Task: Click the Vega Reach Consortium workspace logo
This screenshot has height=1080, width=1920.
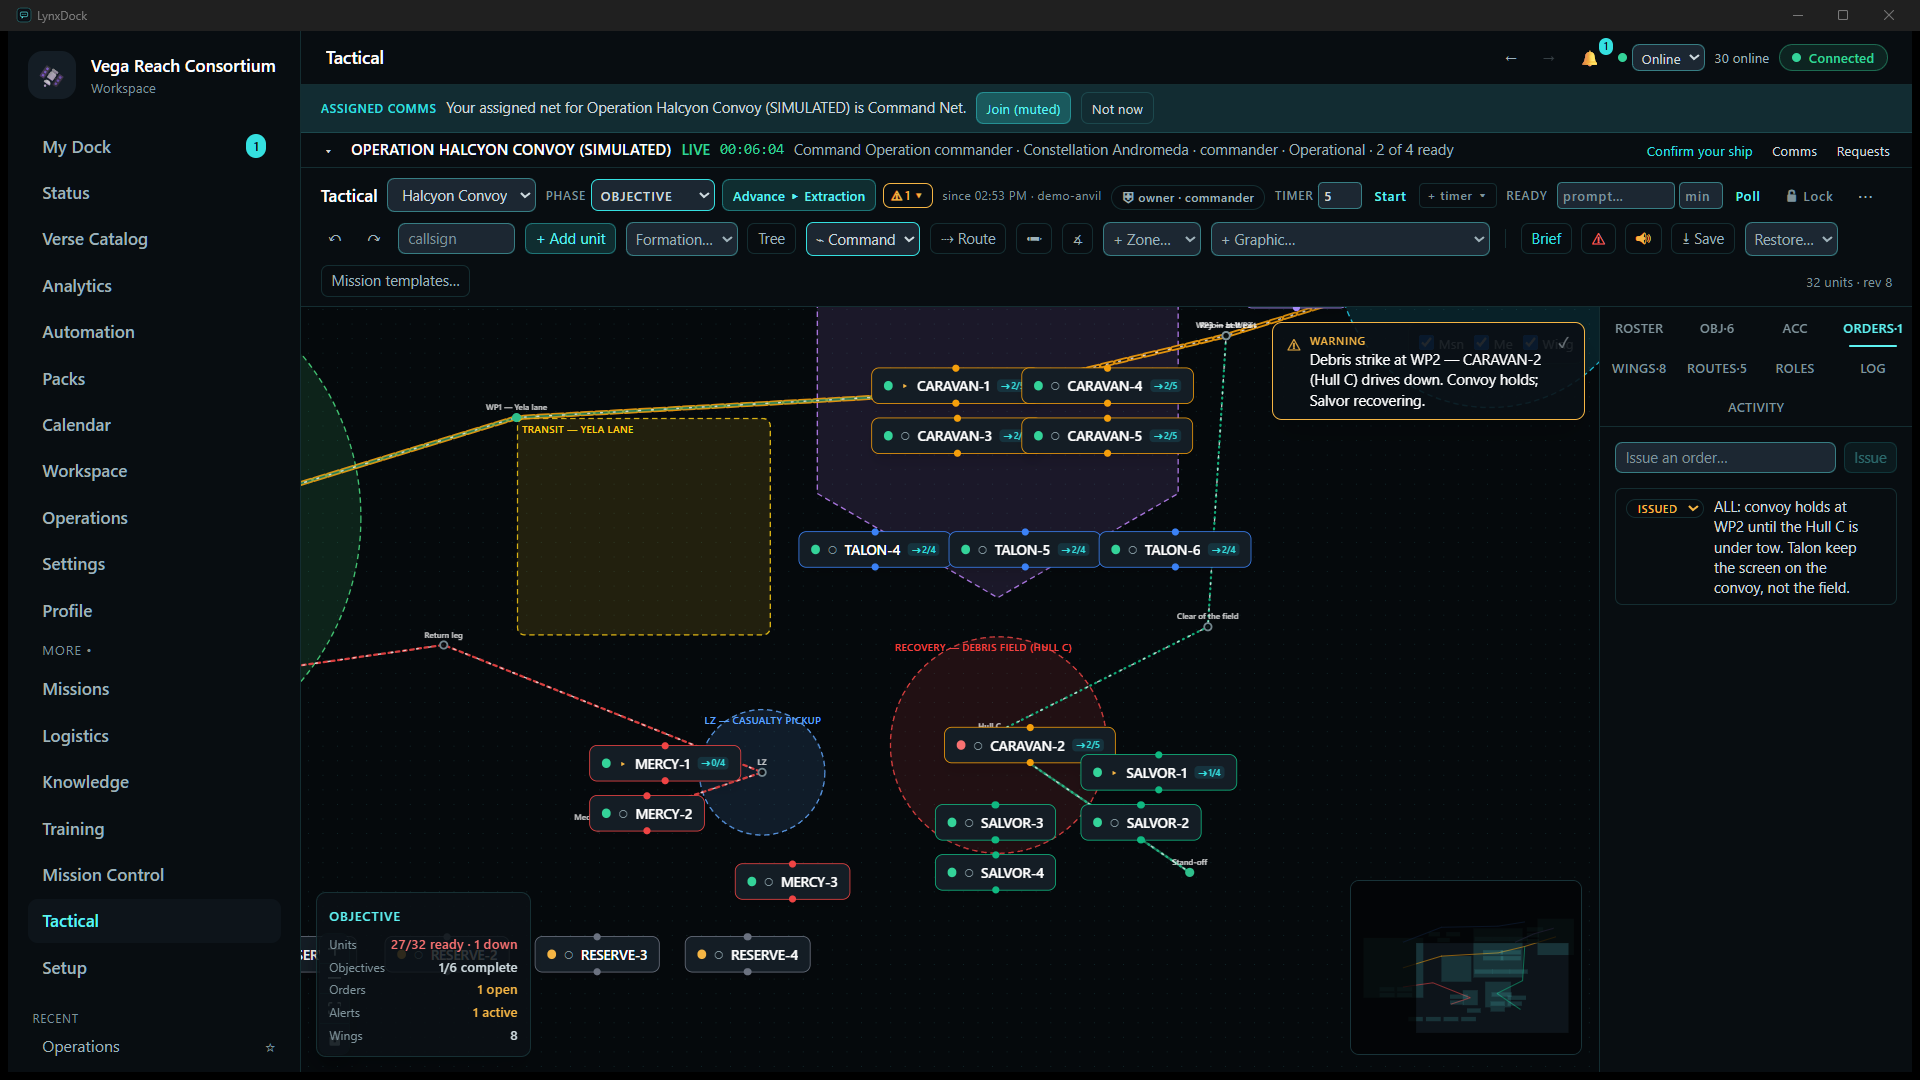Action: point(52,75)
